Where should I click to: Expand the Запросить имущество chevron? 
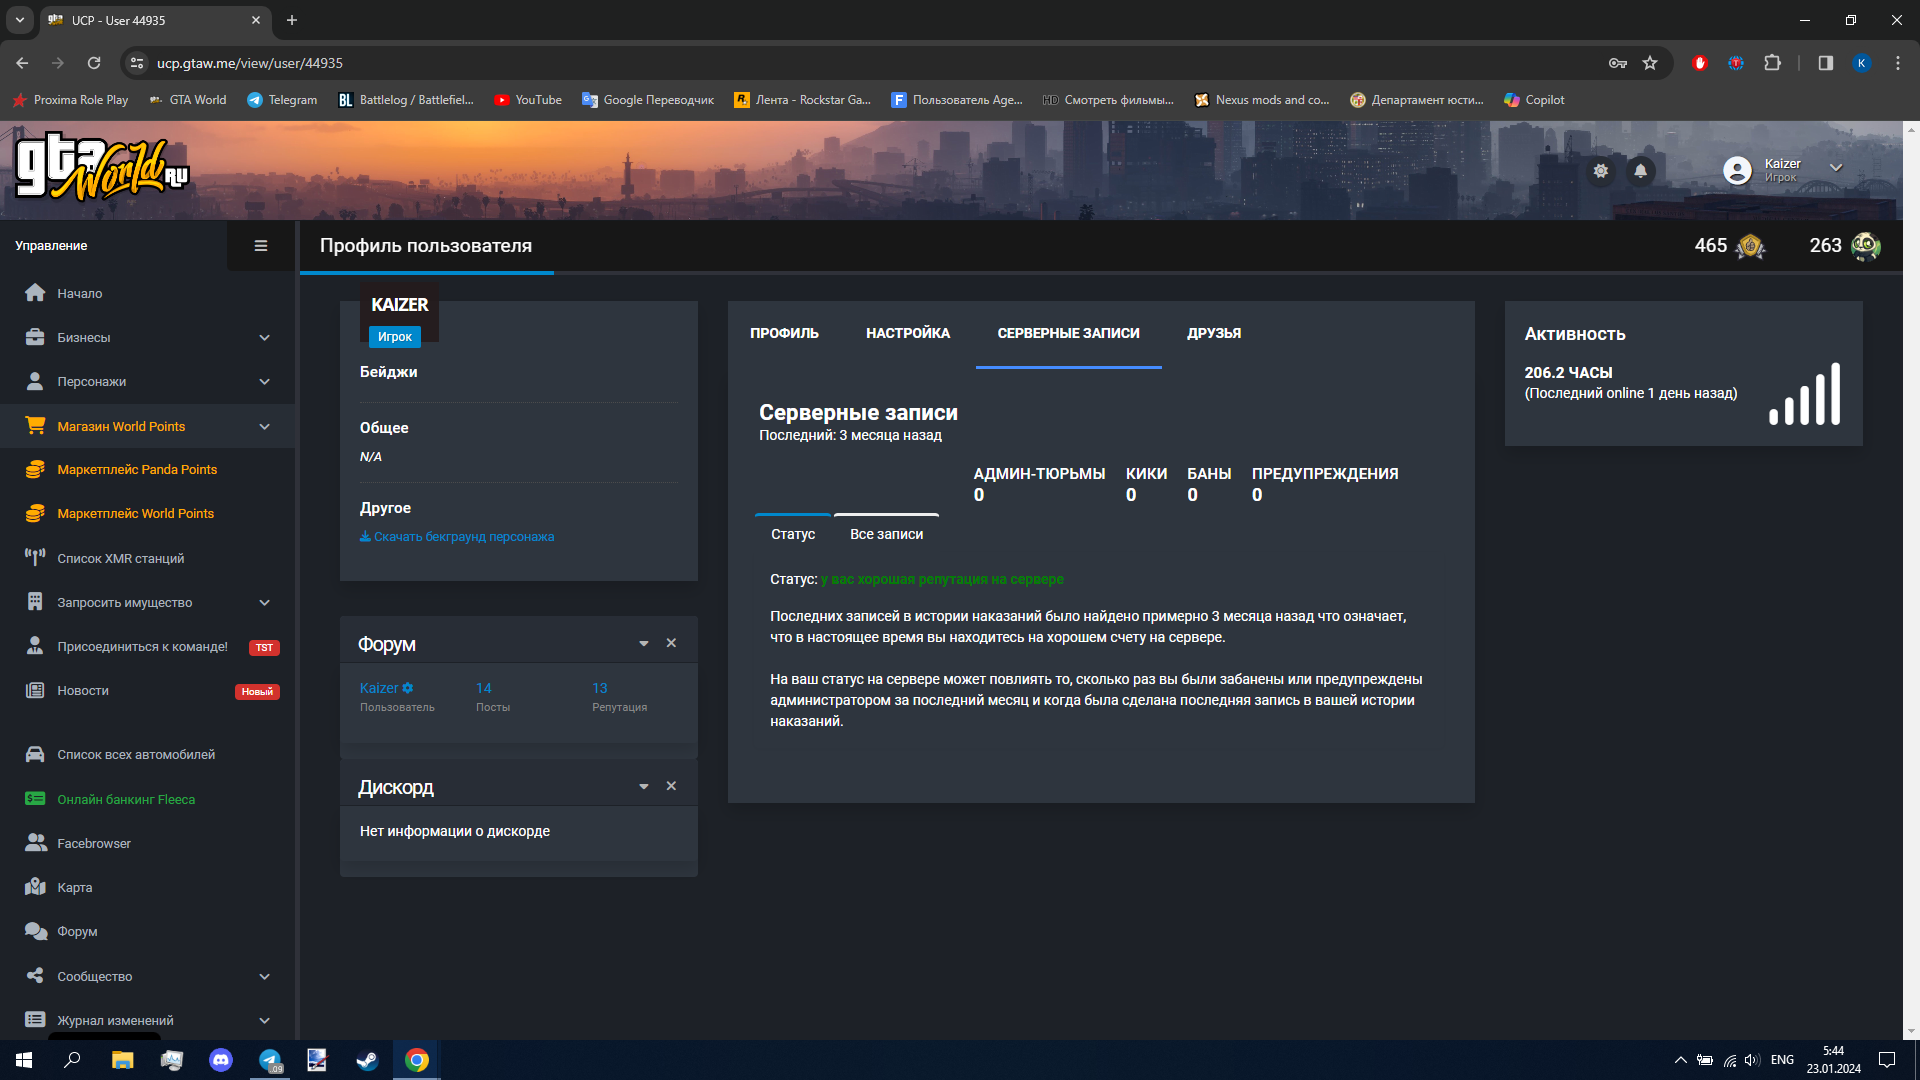[265, 603]
